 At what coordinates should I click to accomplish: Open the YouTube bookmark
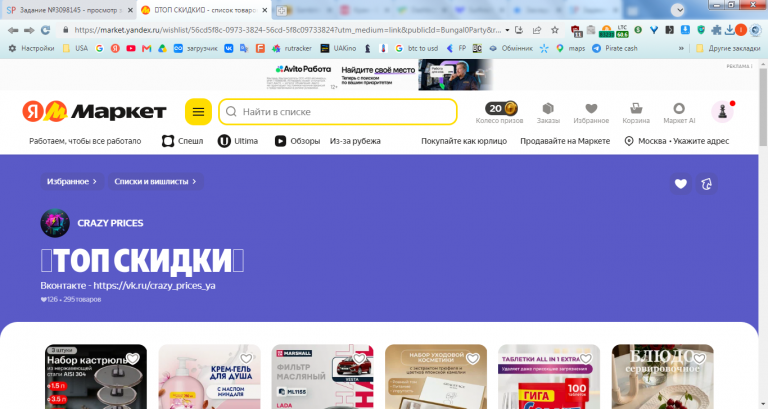tap(131, 48)
